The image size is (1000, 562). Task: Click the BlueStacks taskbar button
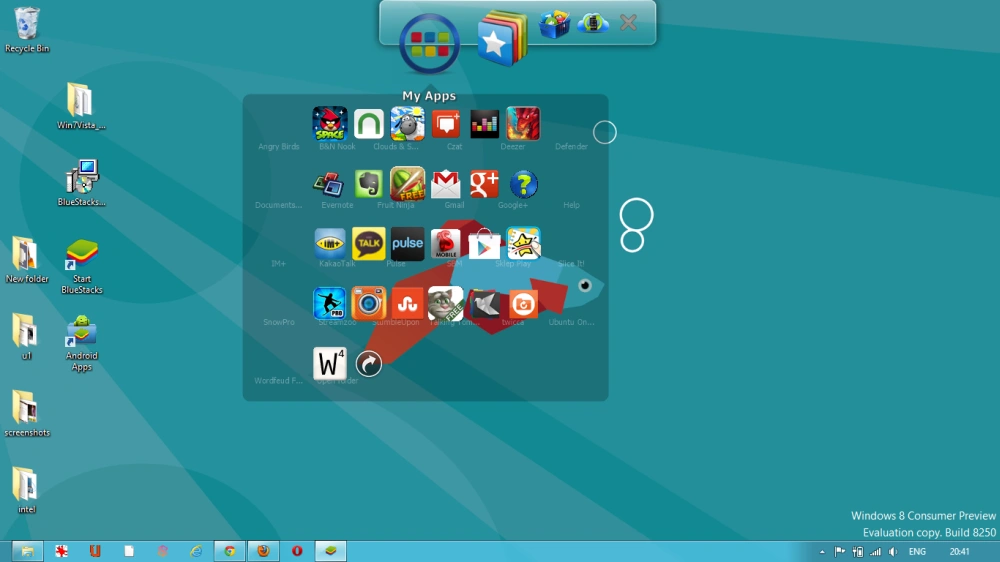(x=330, y=551)
